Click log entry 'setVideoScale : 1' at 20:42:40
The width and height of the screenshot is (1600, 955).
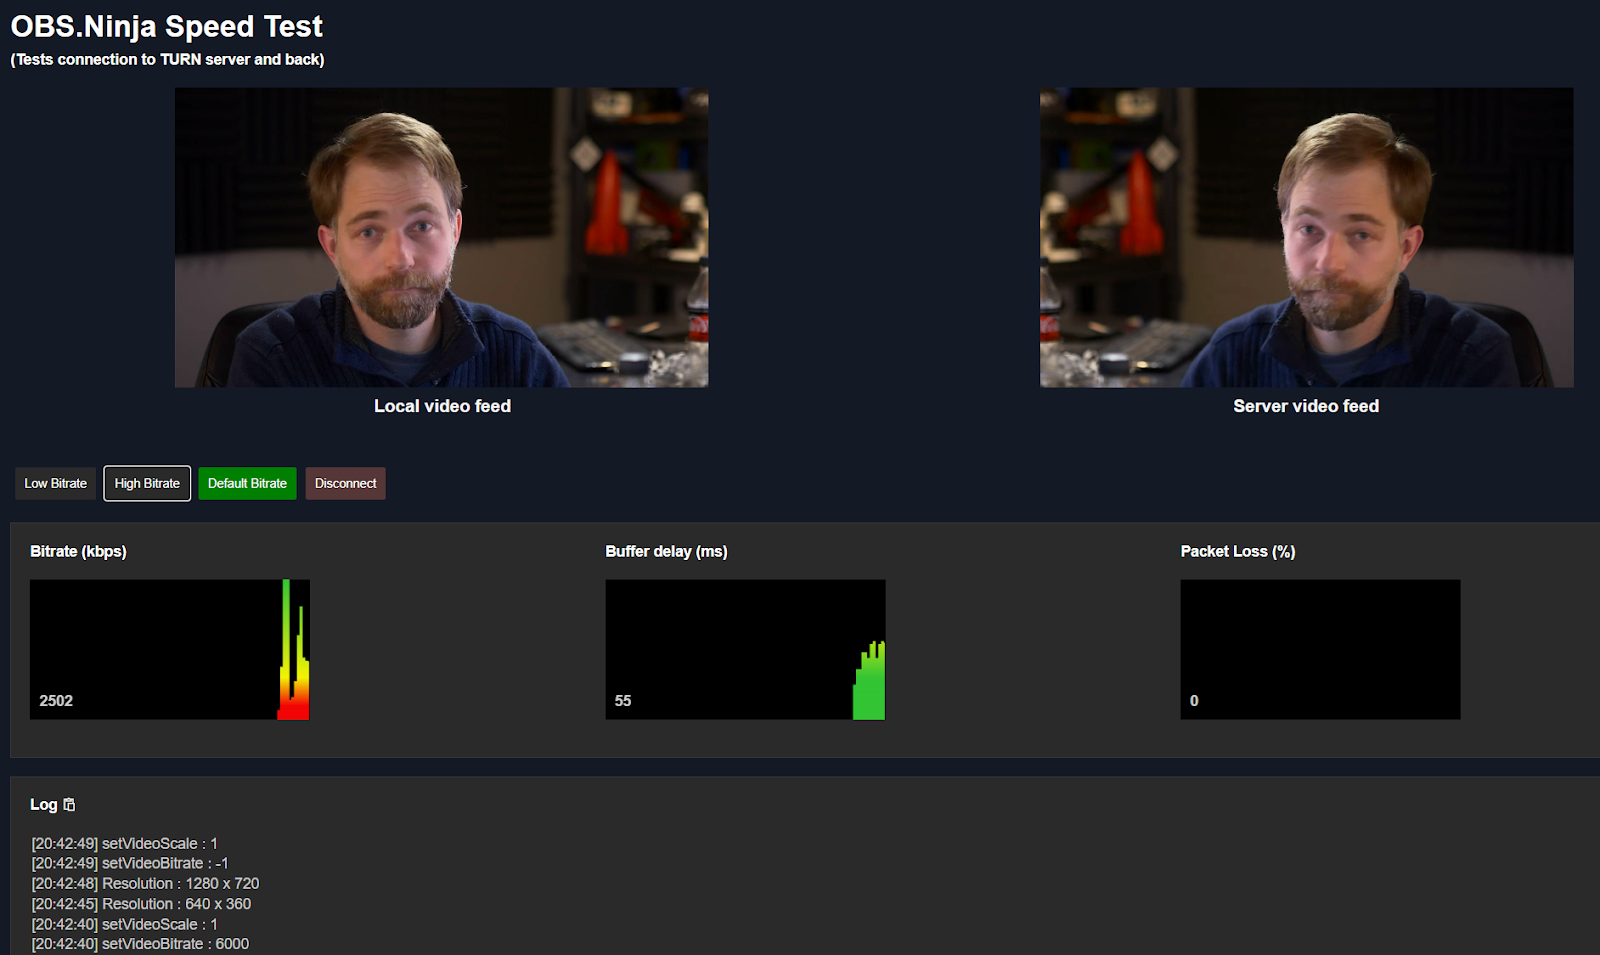124,924
